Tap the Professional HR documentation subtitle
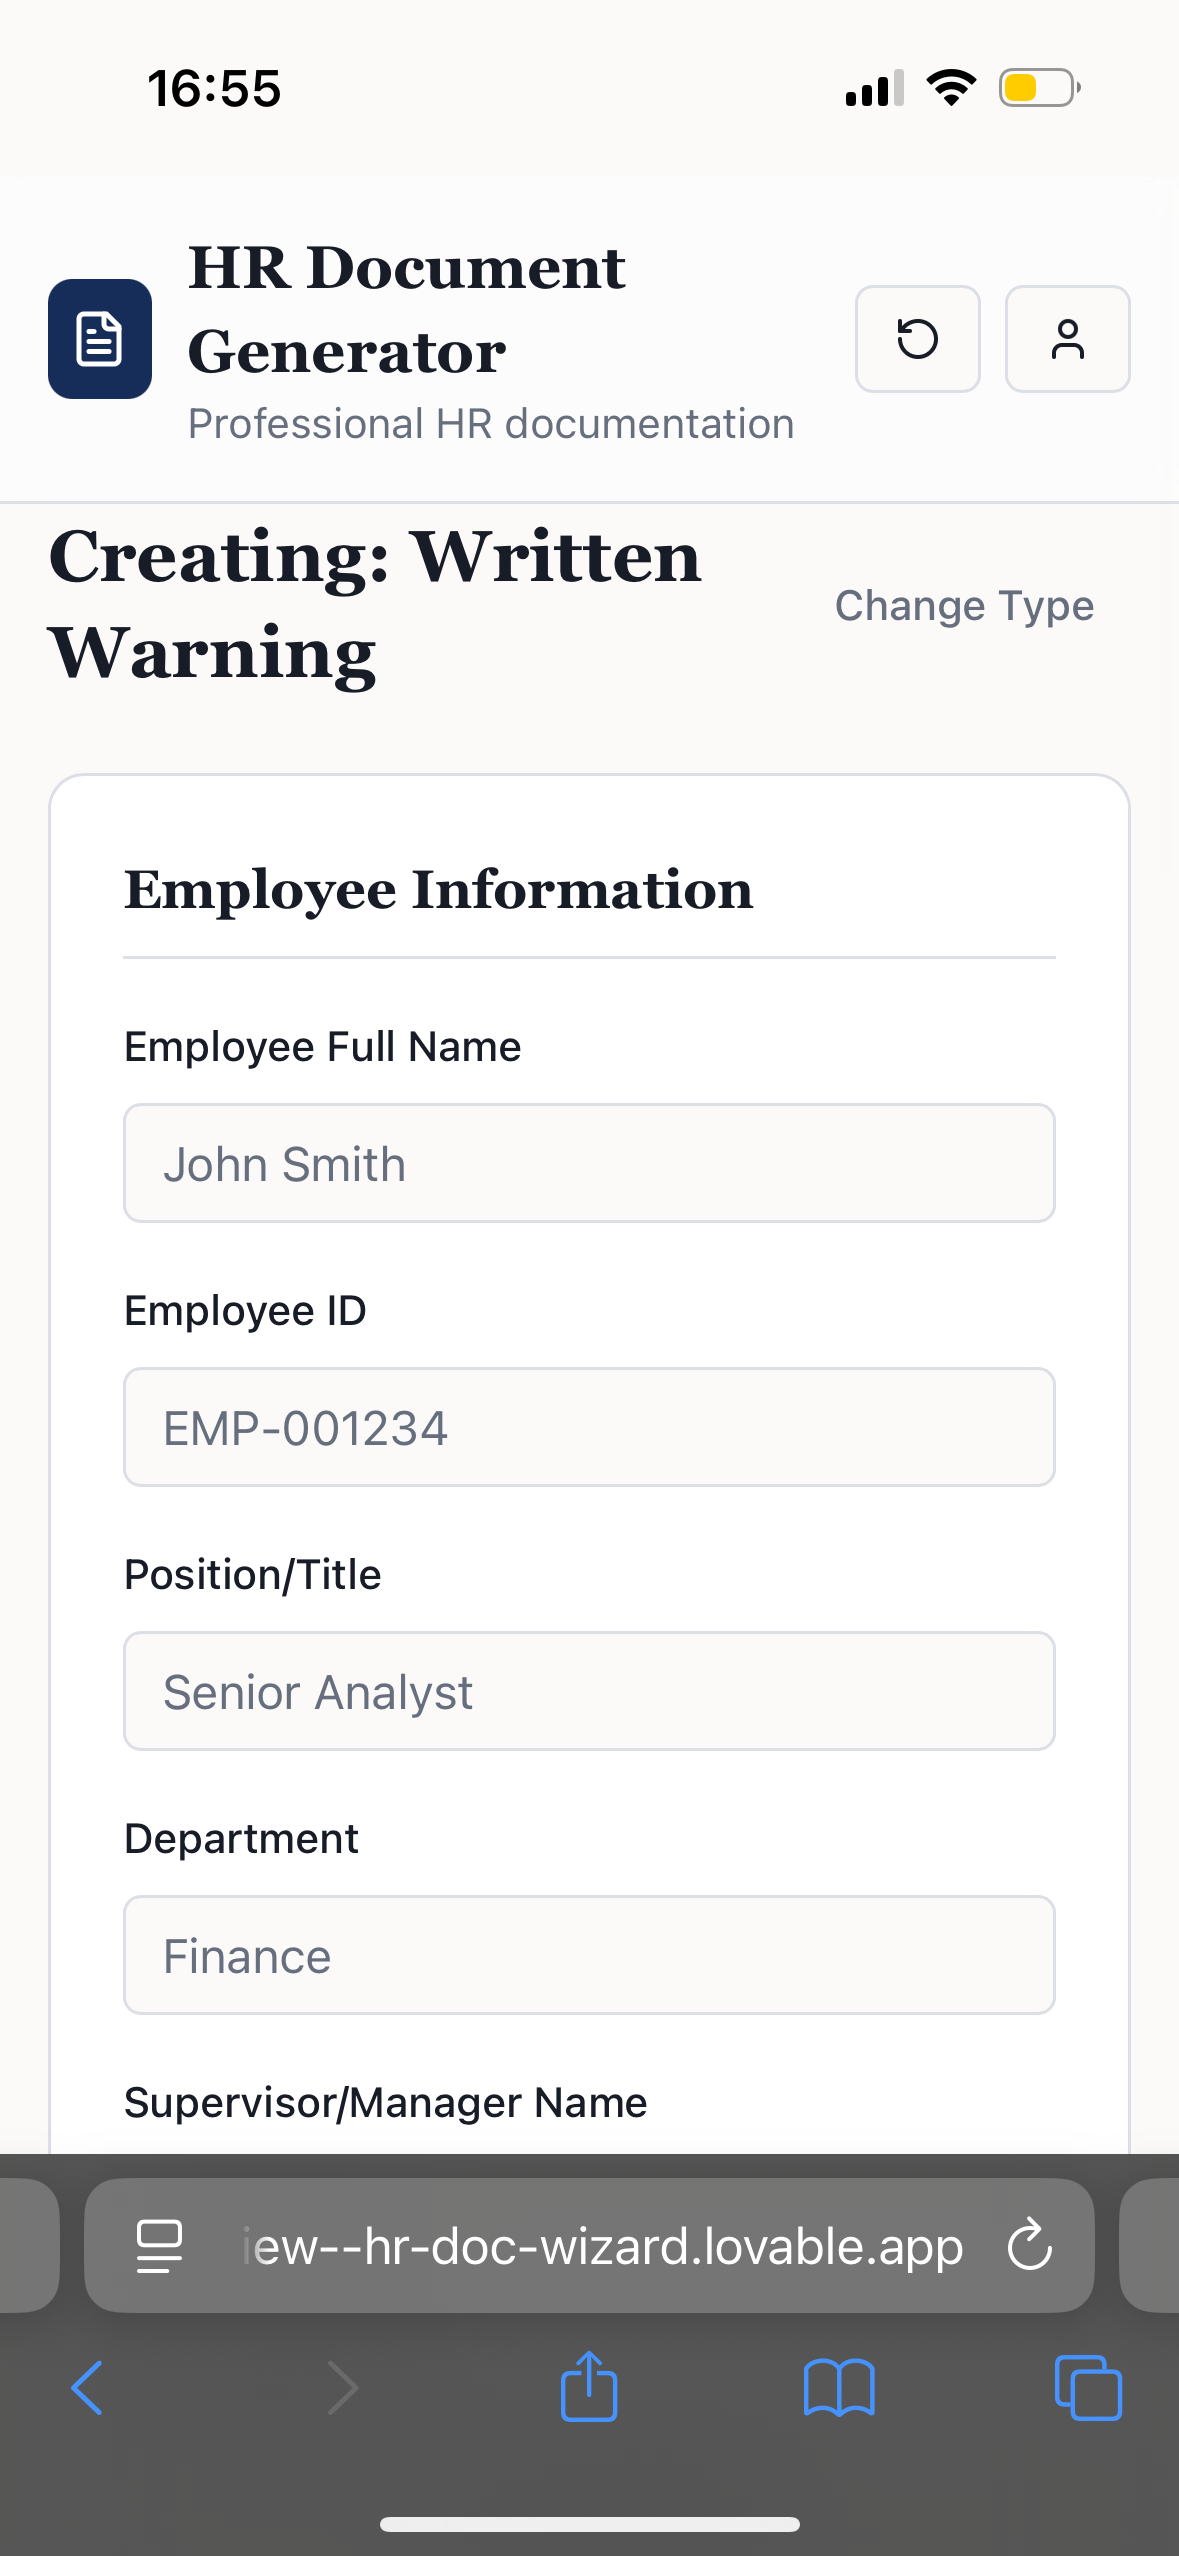This screenshot has height=2556, width=1179. pos(490,423)
